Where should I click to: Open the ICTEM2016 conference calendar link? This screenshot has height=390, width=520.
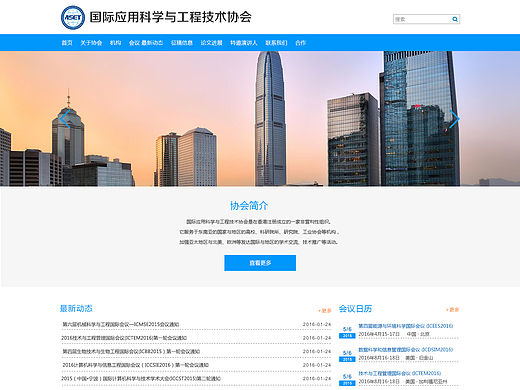(400, 373)
